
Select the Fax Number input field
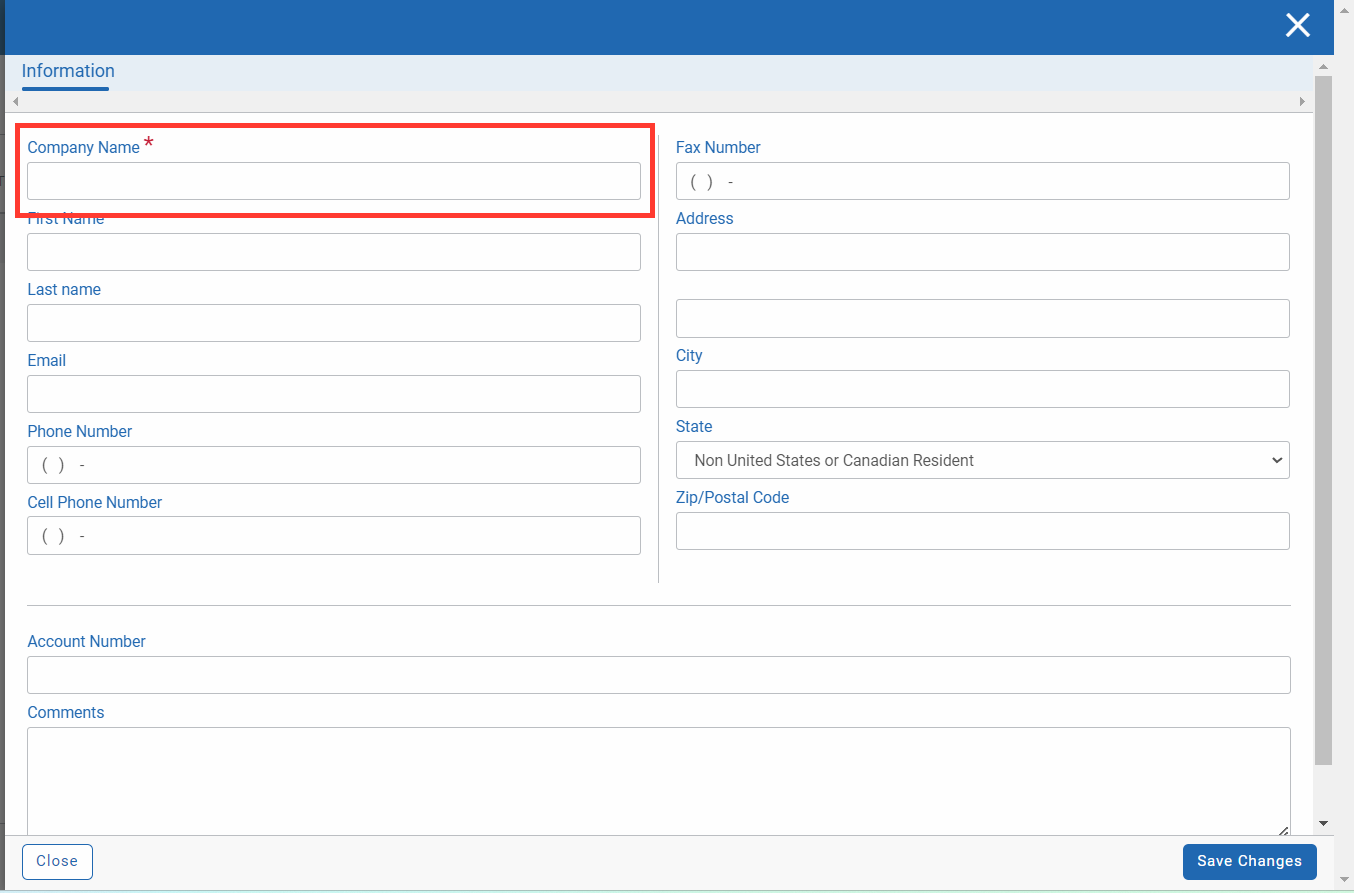point(982,181)
